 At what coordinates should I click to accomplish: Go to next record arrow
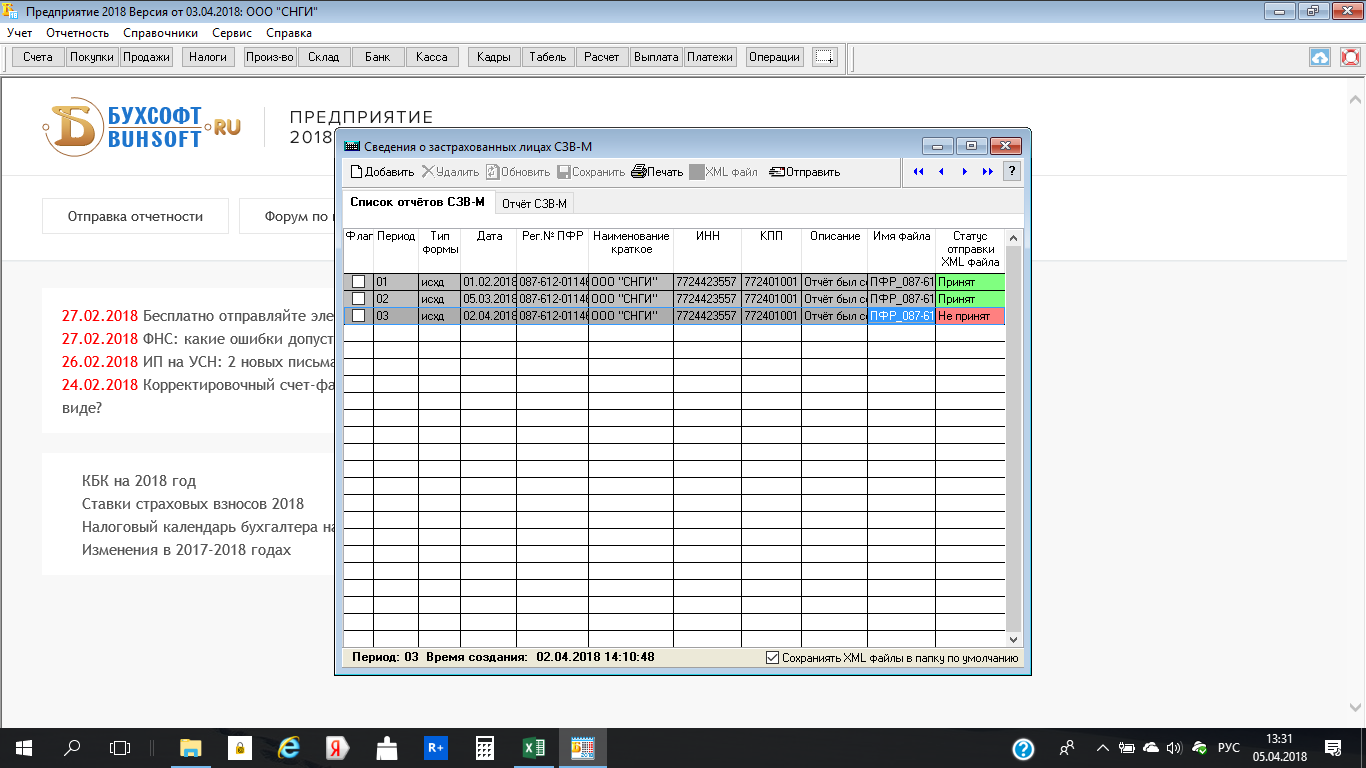click(964, 172)
